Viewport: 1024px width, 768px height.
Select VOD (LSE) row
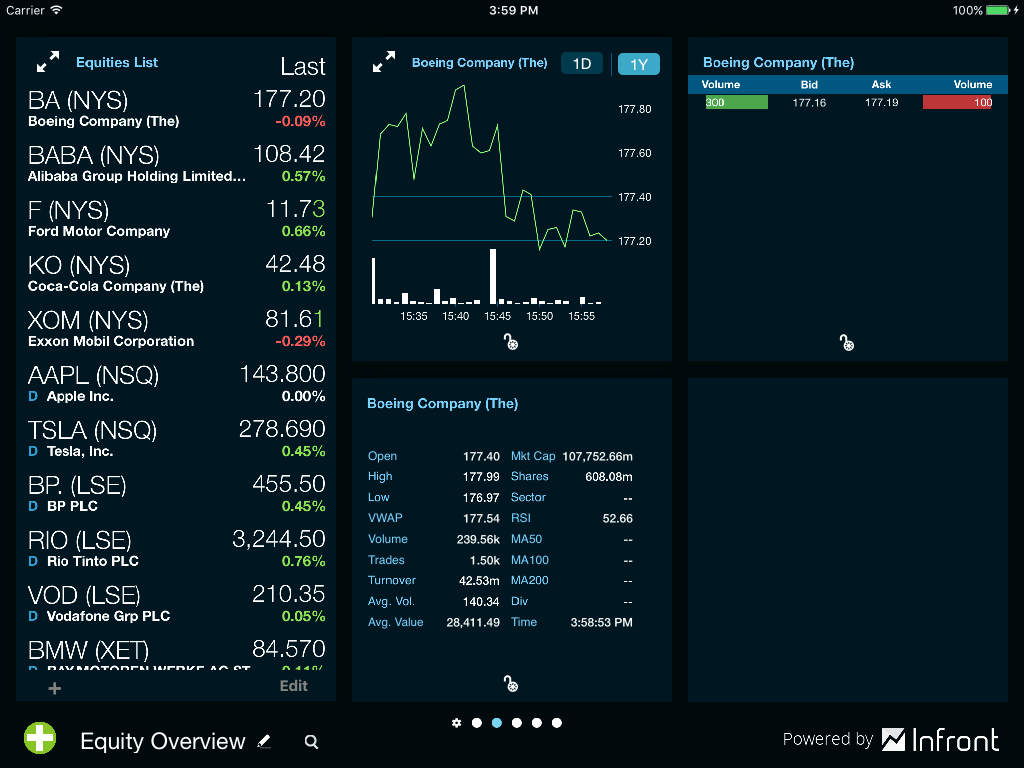[x=176, y=603]
